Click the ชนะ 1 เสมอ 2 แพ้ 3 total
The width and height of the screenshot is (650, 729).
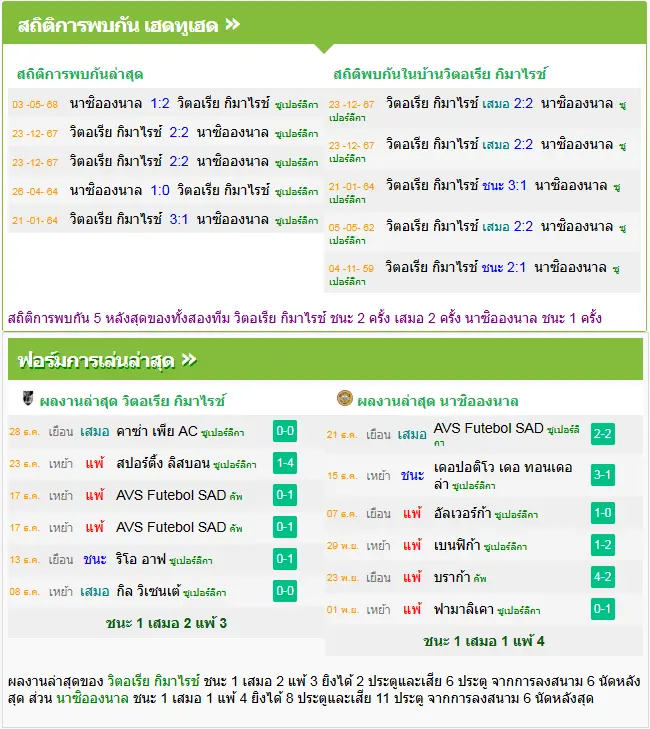point(166,623)
